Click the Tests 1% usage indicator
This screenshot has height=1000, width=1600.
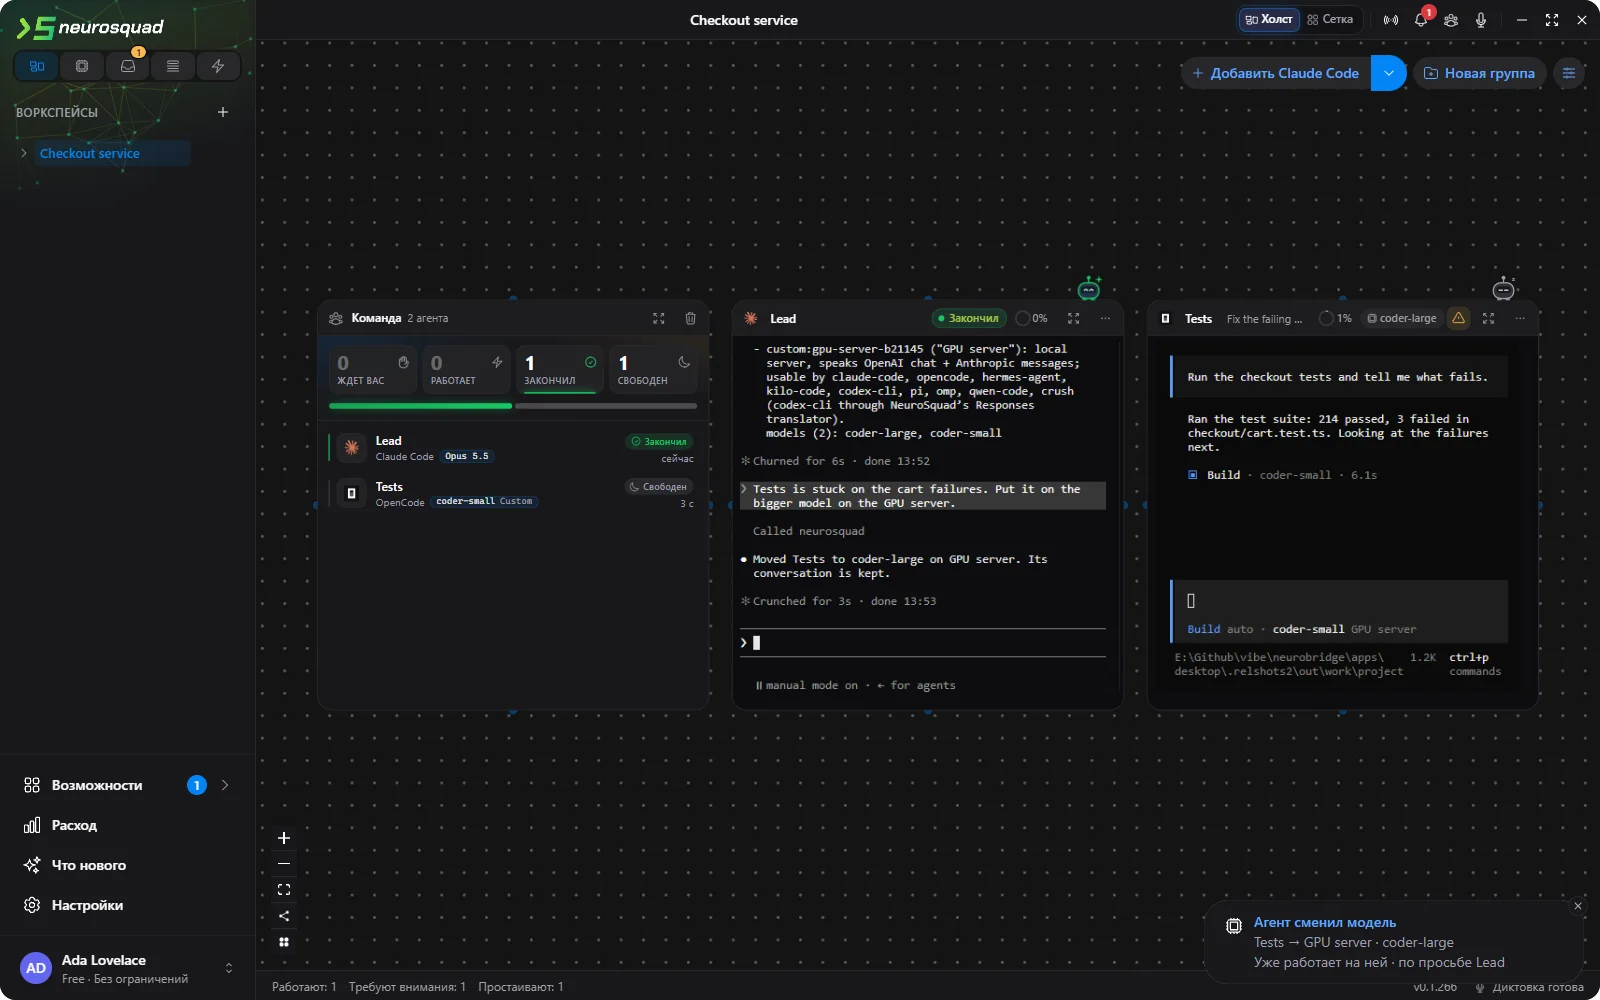[1335, 318]
